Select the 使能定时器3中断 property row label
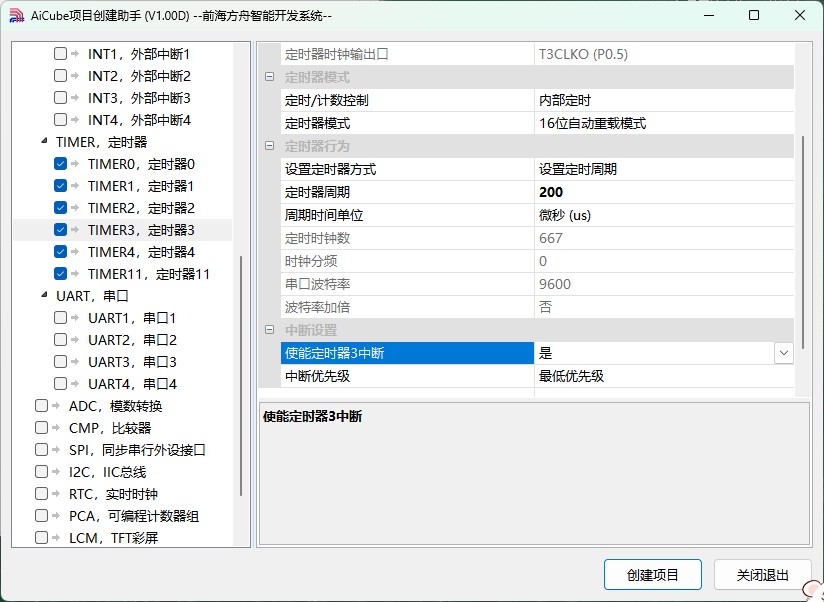 [x=407, y=353]
